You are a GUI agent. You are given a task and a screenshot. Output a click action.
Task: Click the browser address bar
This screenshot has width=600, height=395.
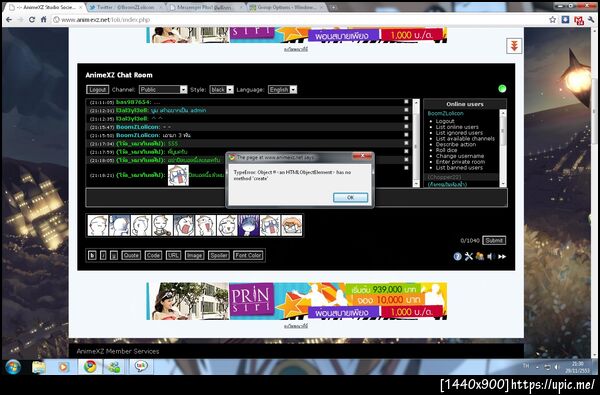pyautogui.click(x=298, y=20)
